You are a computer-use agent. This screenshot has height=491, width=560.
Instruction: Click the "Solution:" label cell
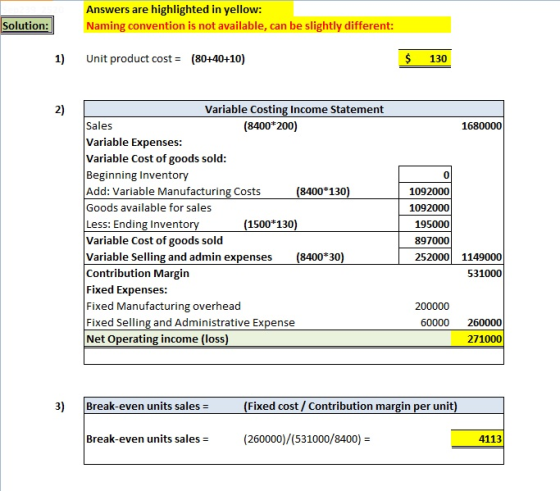27,26
